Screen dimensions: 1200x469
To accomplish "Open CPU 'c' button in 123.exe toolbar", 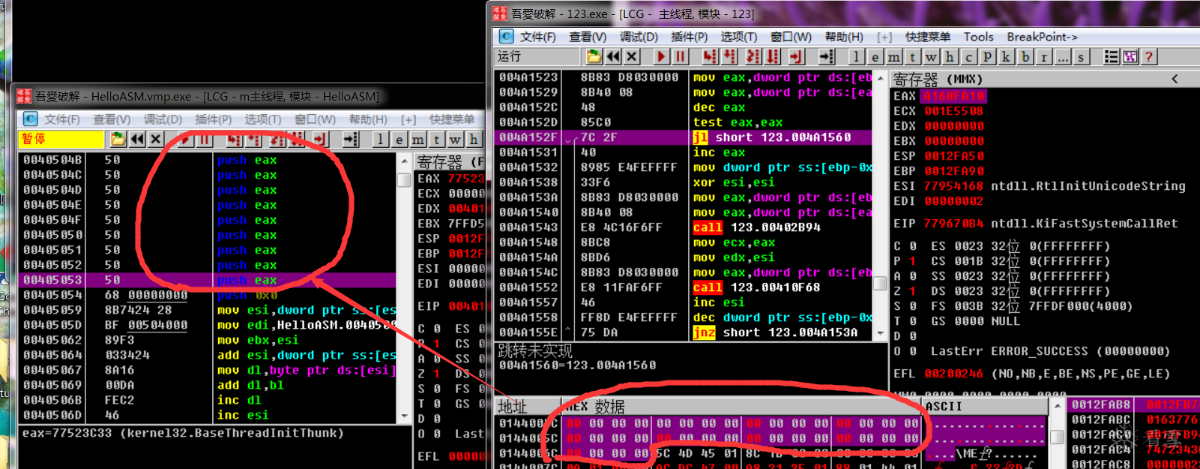I will coord(968,56).
